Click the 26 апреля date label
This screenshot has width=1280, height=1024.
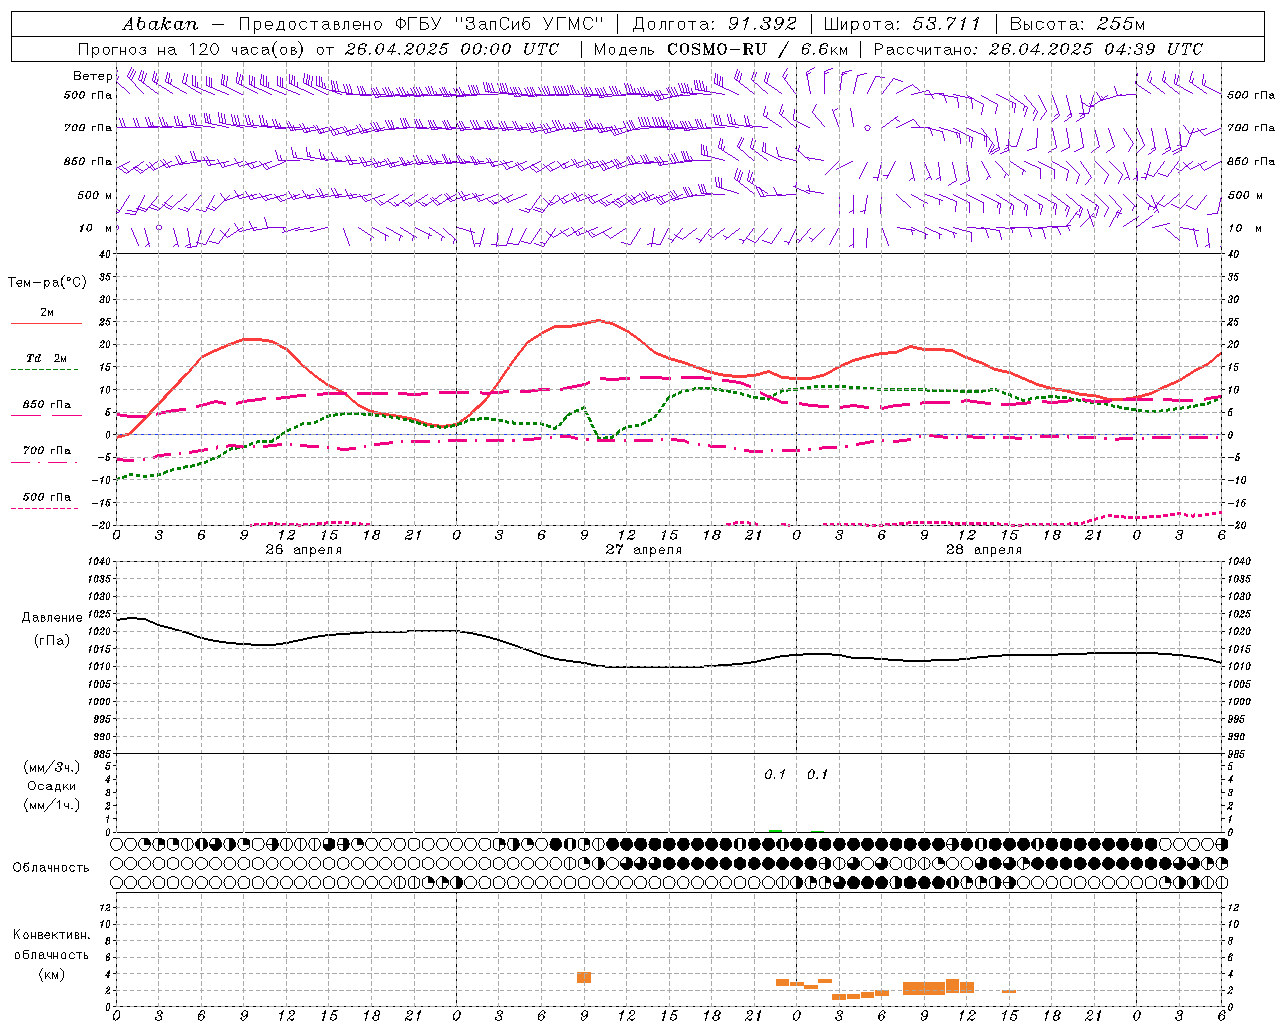(304, 550)
